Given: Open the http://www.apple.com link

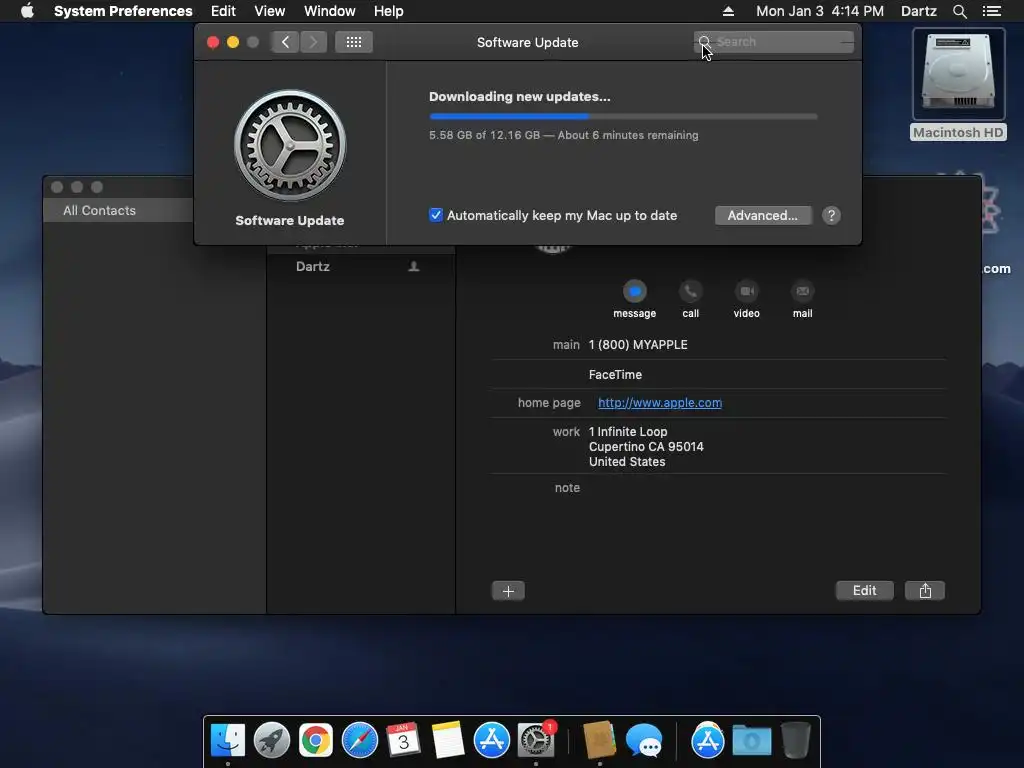Looking at the screenshot, I should [660, 403].
